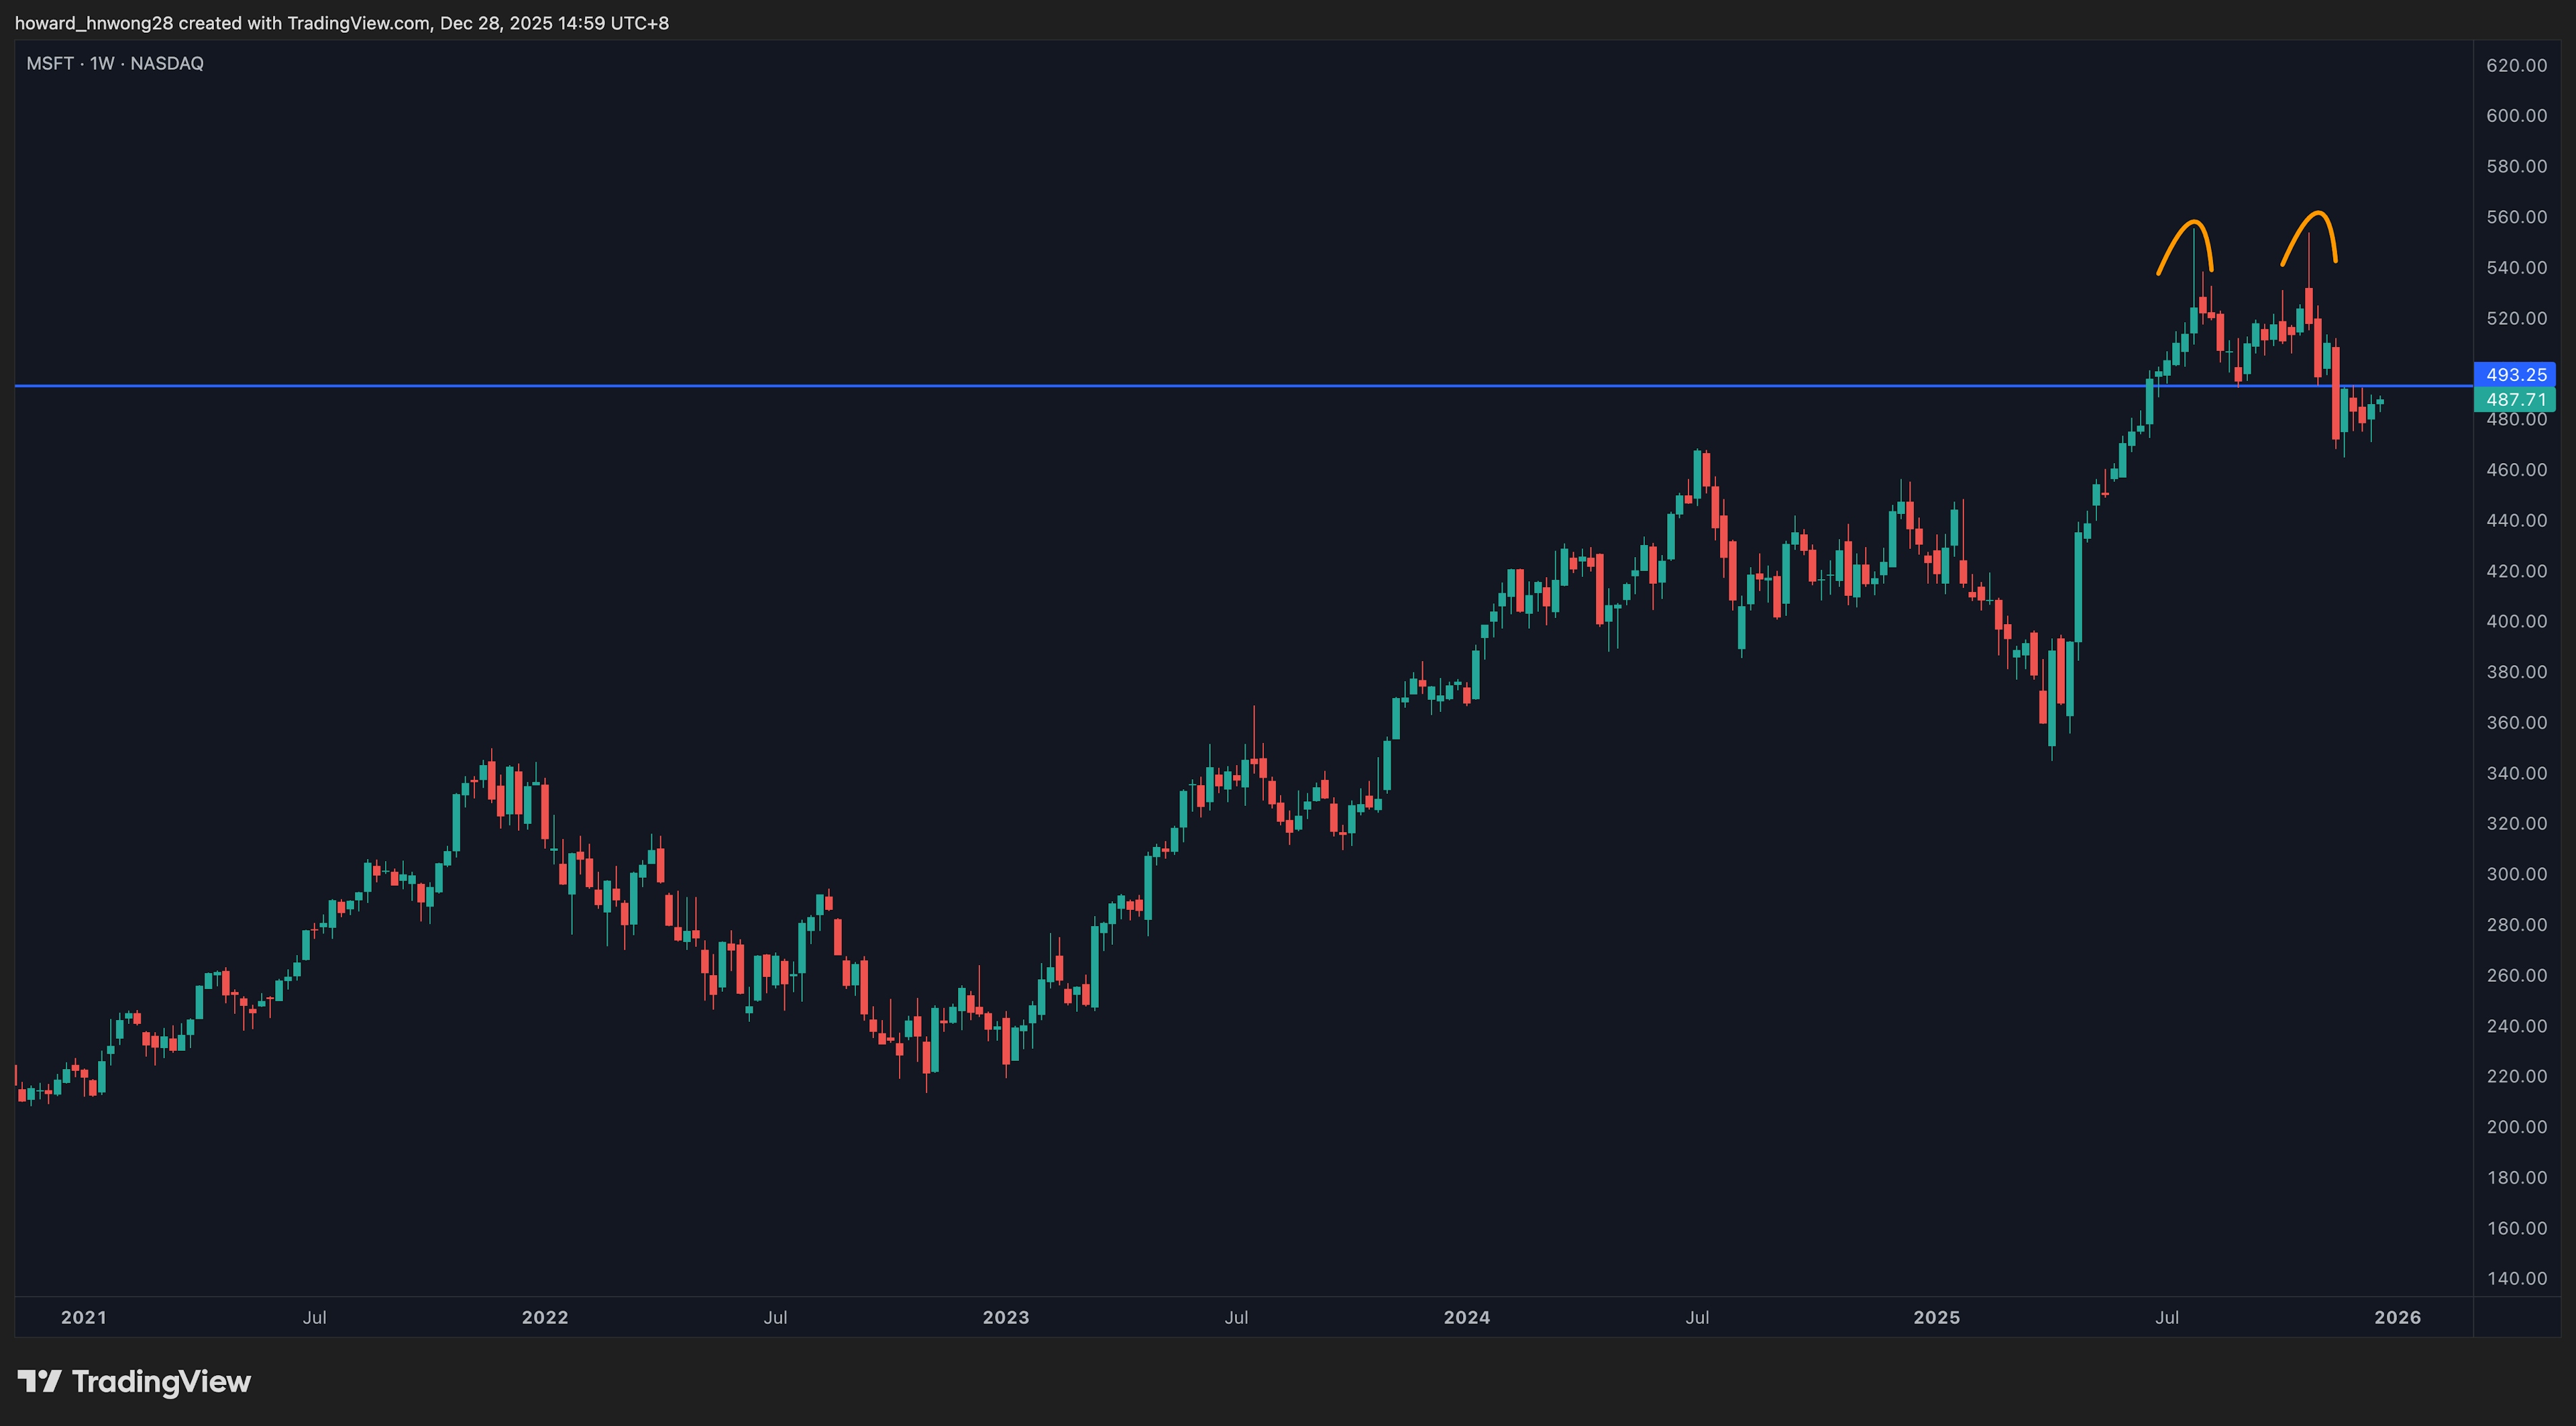The image size is (2576, 1426).
Task: Click the TradingView logo icon
Action: click(x=39, y=1381)
